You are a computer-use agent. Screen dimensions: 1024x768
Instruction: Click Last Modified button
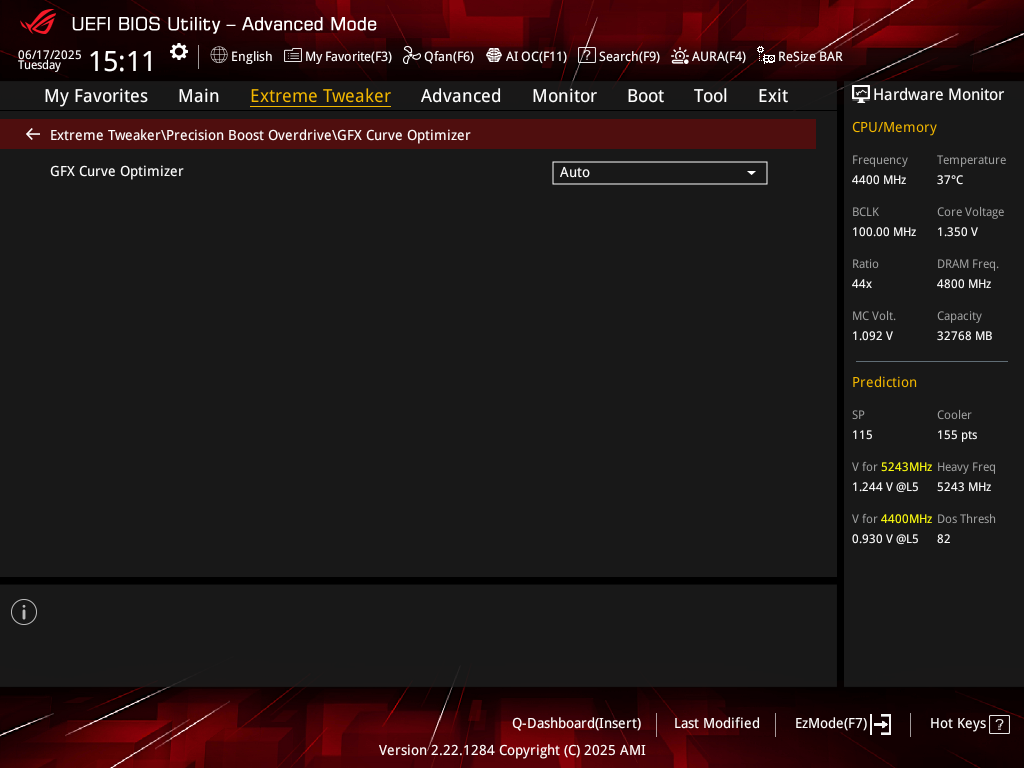pyautogui.click(x=716, y=724)
